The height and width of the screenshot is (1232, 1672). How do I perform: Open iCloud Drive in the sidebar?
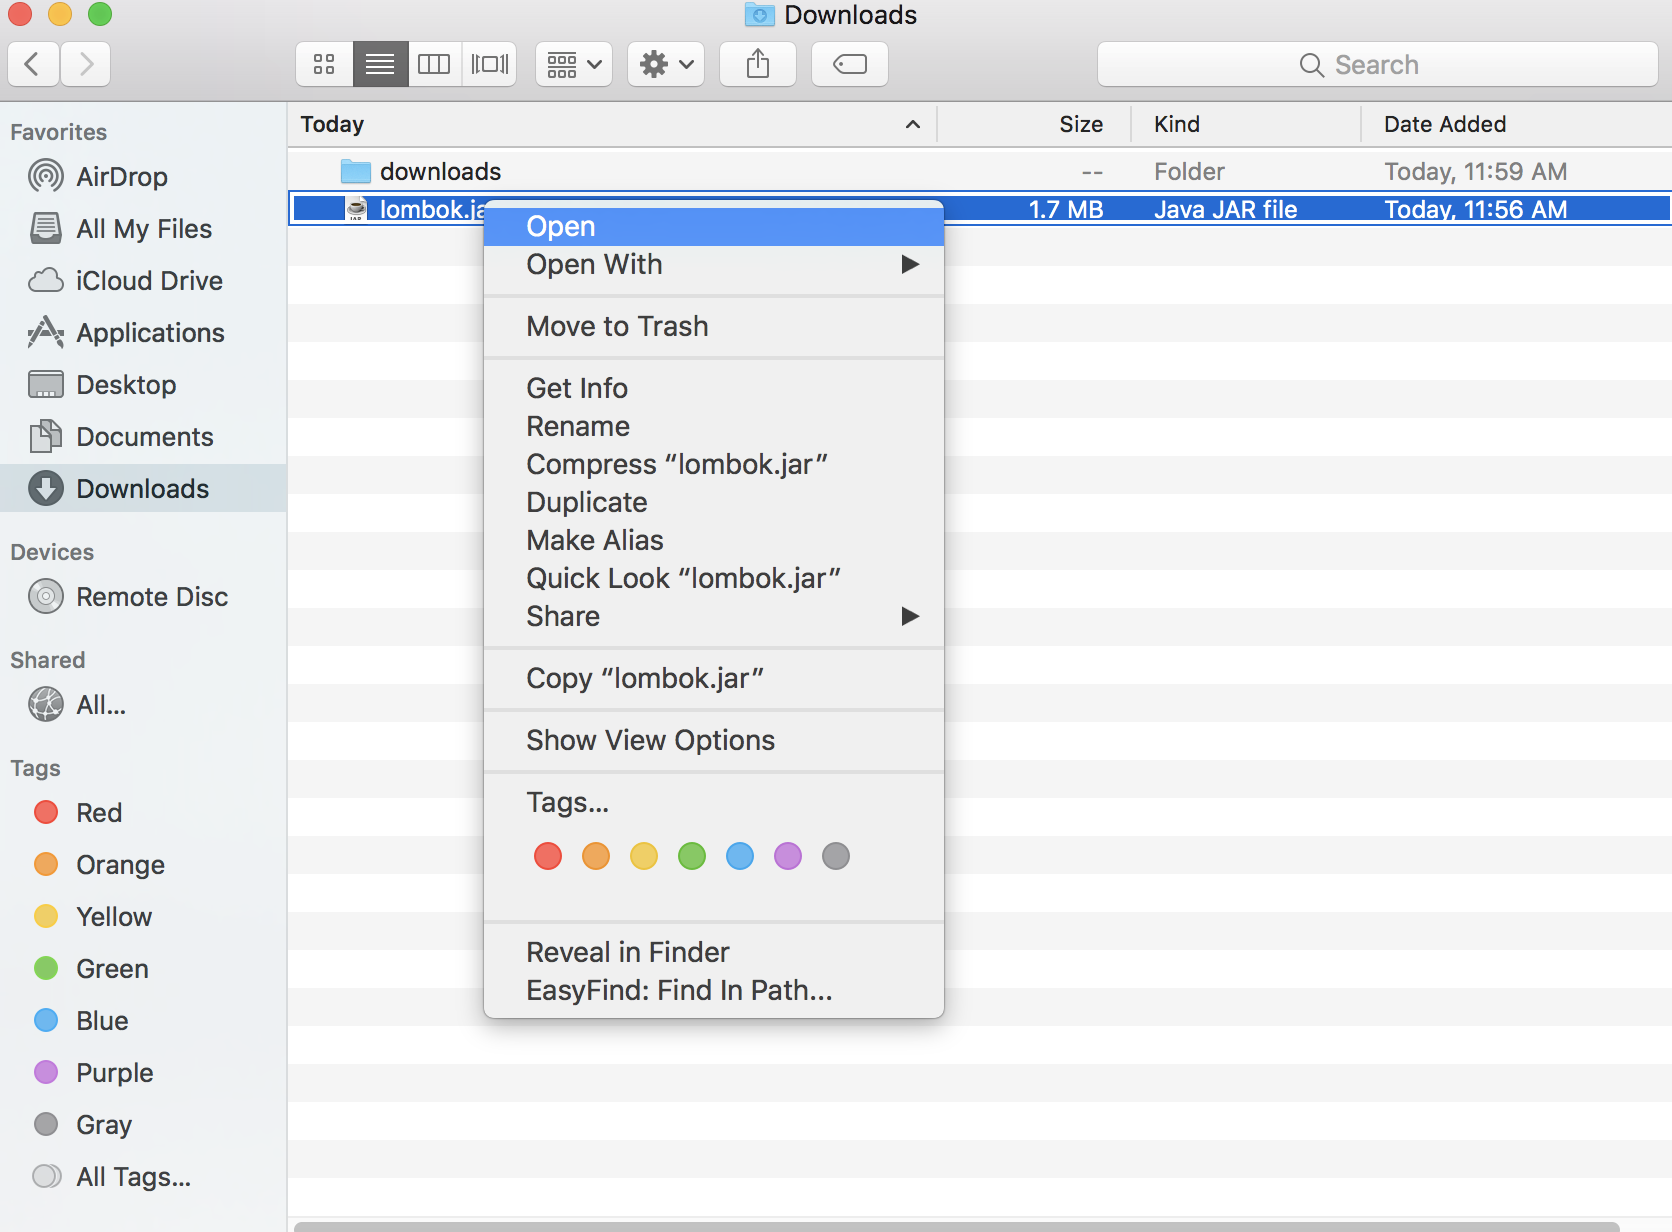tap(148, 281)
